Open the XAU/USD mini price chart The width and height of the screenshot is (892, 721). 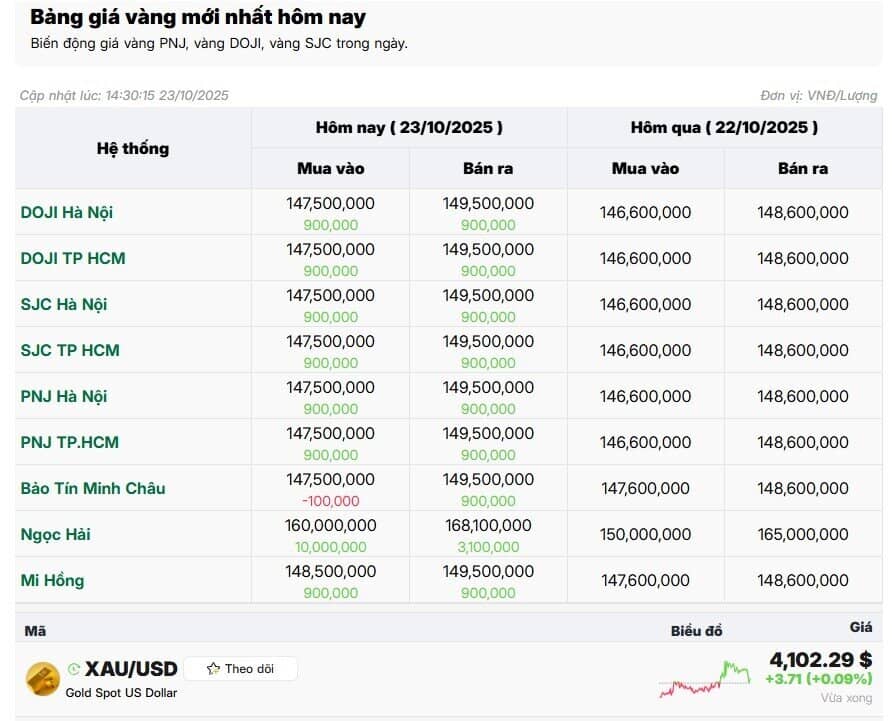pyautogui.click(x=705, y=679)
